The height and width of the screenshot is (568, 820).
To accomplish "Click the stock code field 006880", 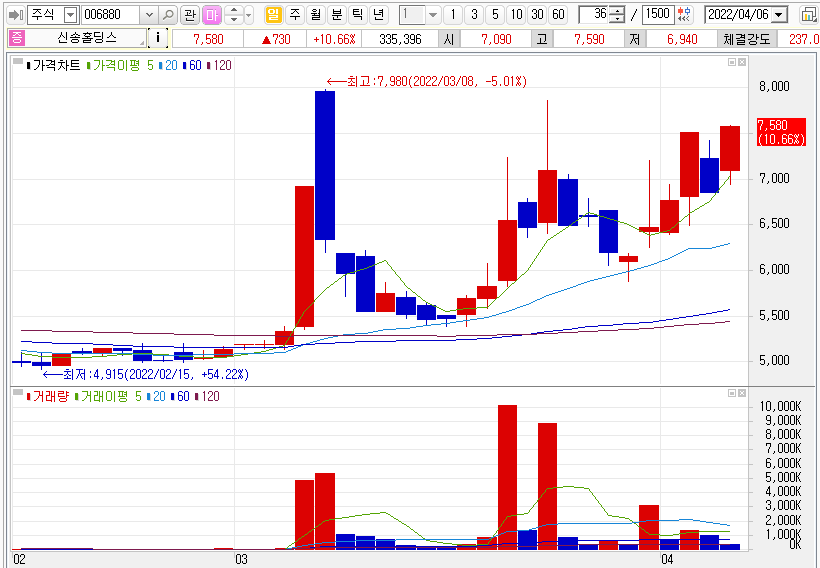I will [111, 15].
